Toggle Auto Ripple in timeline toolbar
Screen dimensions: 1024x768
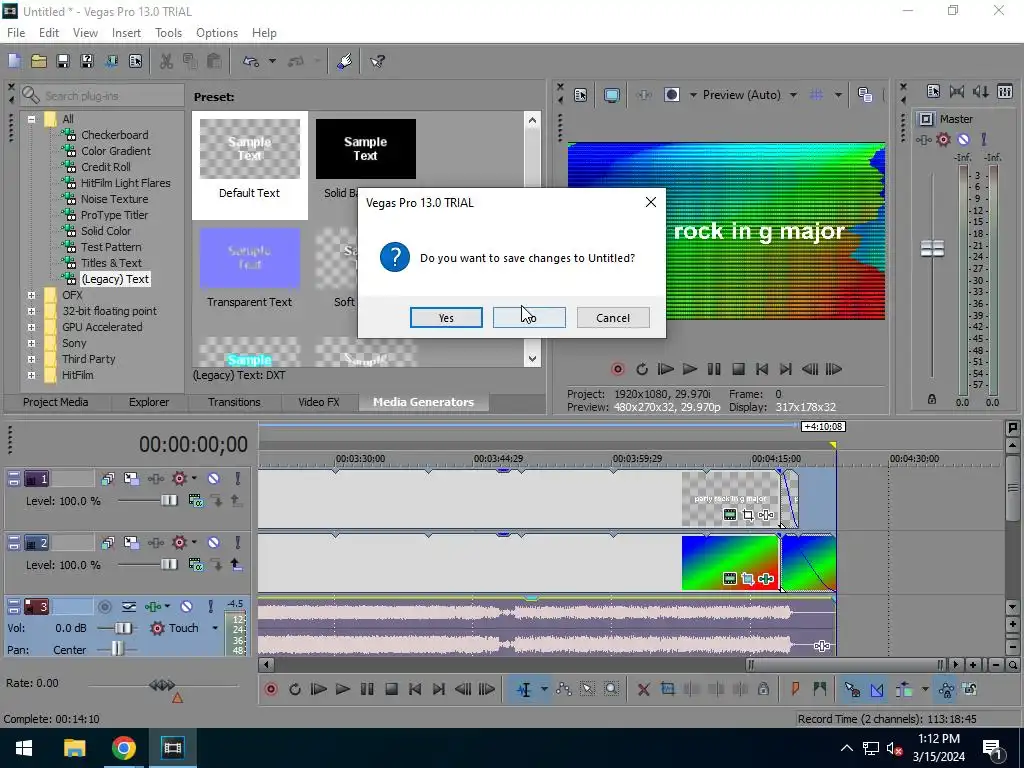click(x=904, y=689)
